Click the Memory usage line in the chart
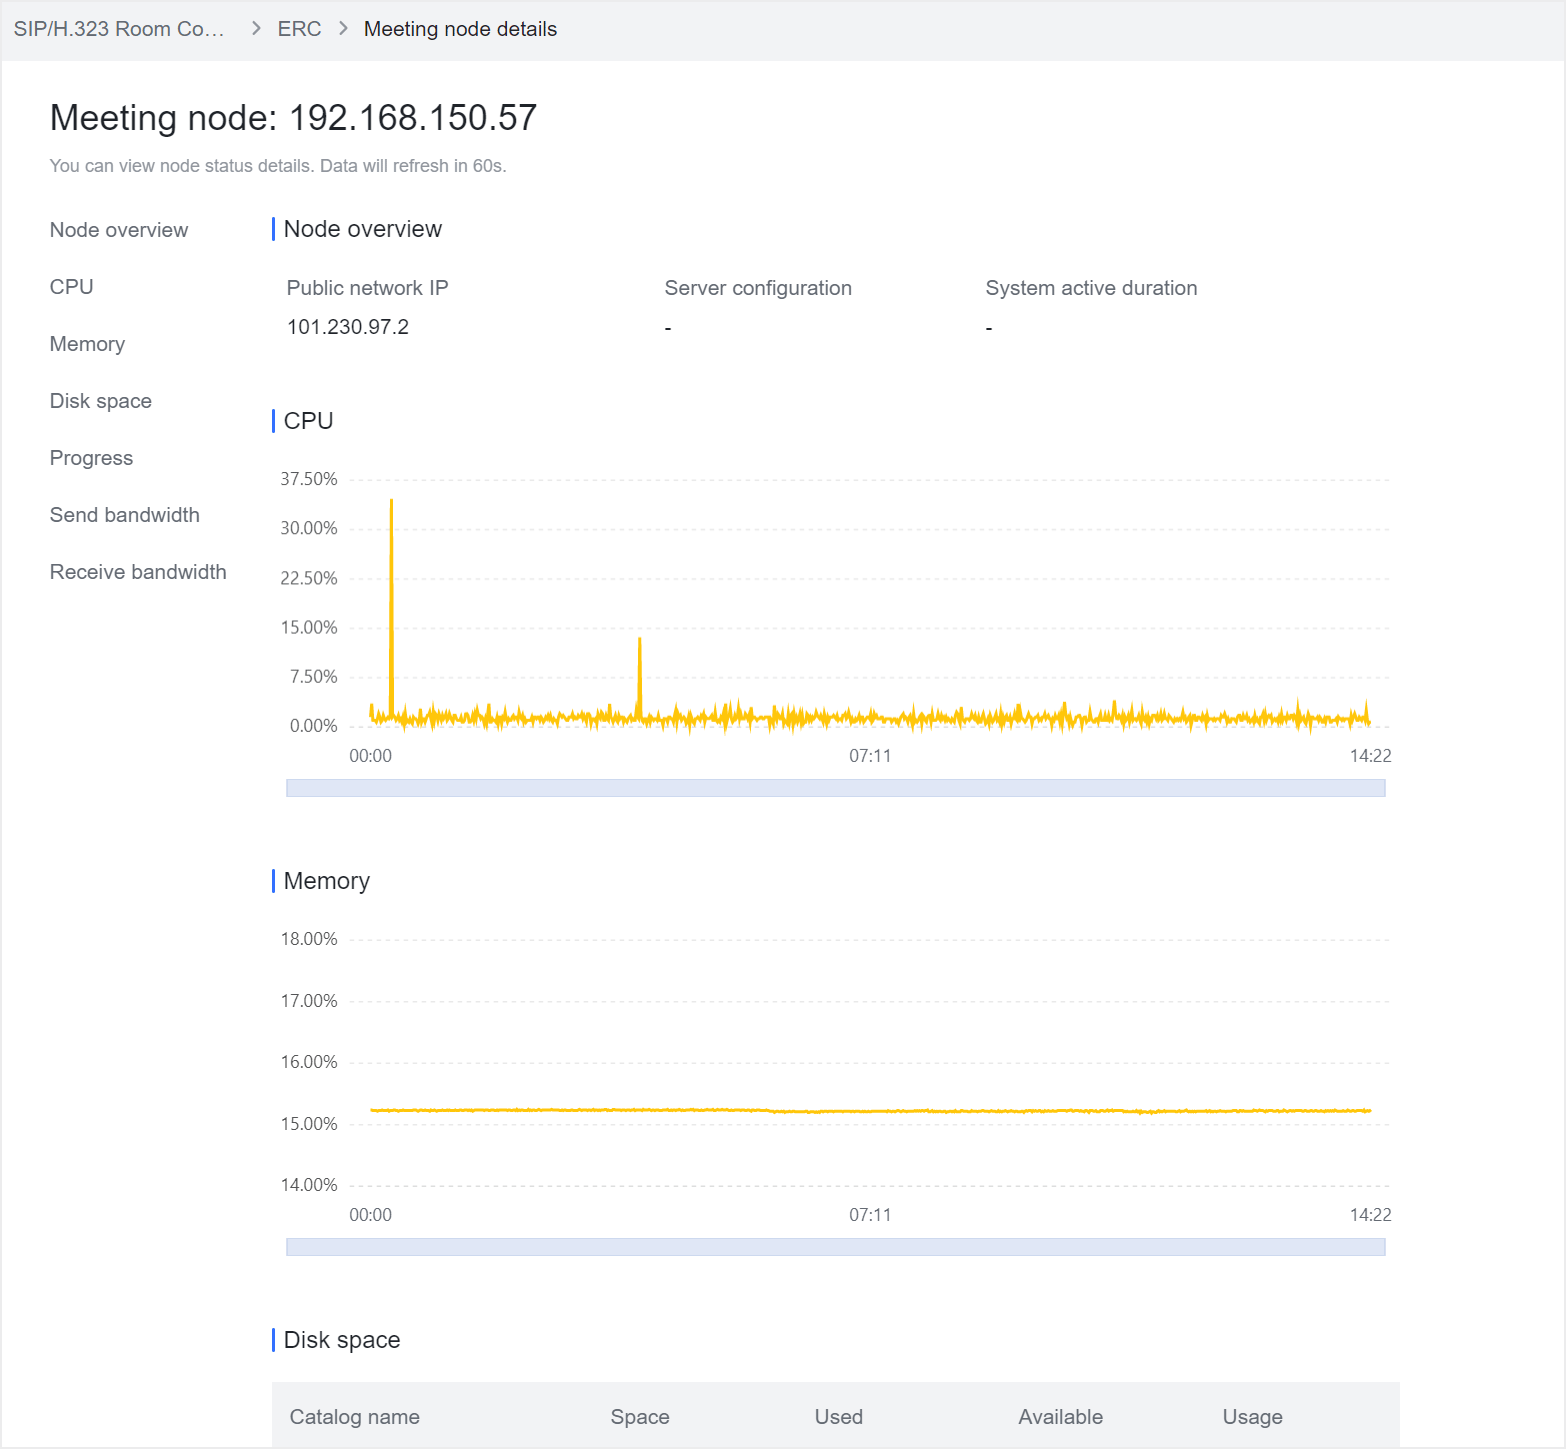1566x1449 pixels. pyautogui.click(x=870, y=1111)
